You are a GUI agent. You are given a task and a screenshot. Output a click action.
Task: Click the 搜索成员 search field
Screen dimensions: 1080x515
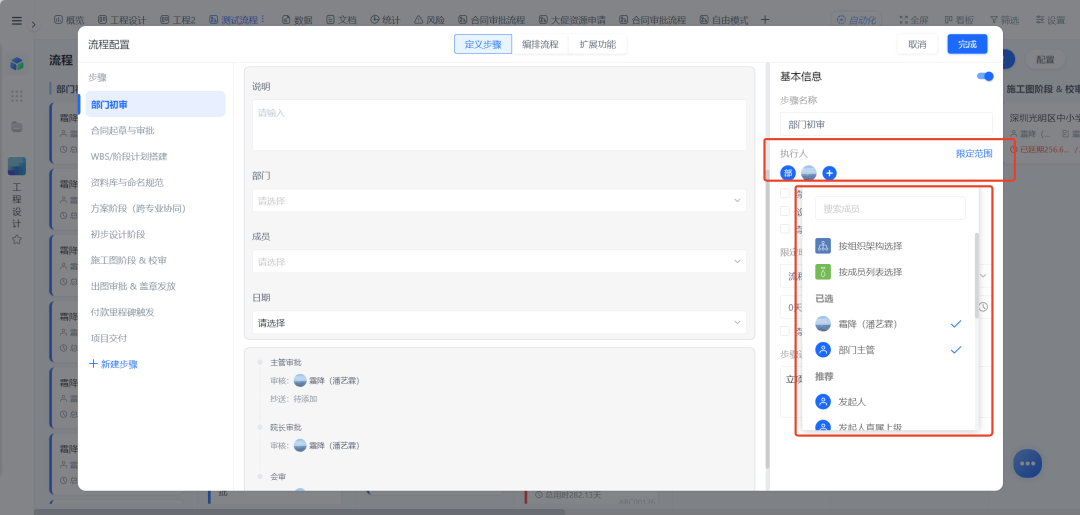click(890, 209)
